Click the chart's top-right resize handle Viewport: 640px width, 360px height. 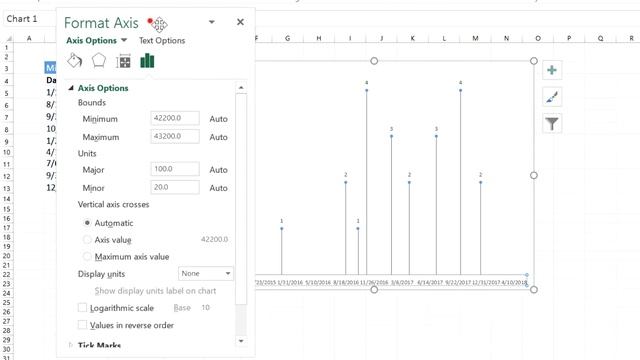click(x=533, y=61)
